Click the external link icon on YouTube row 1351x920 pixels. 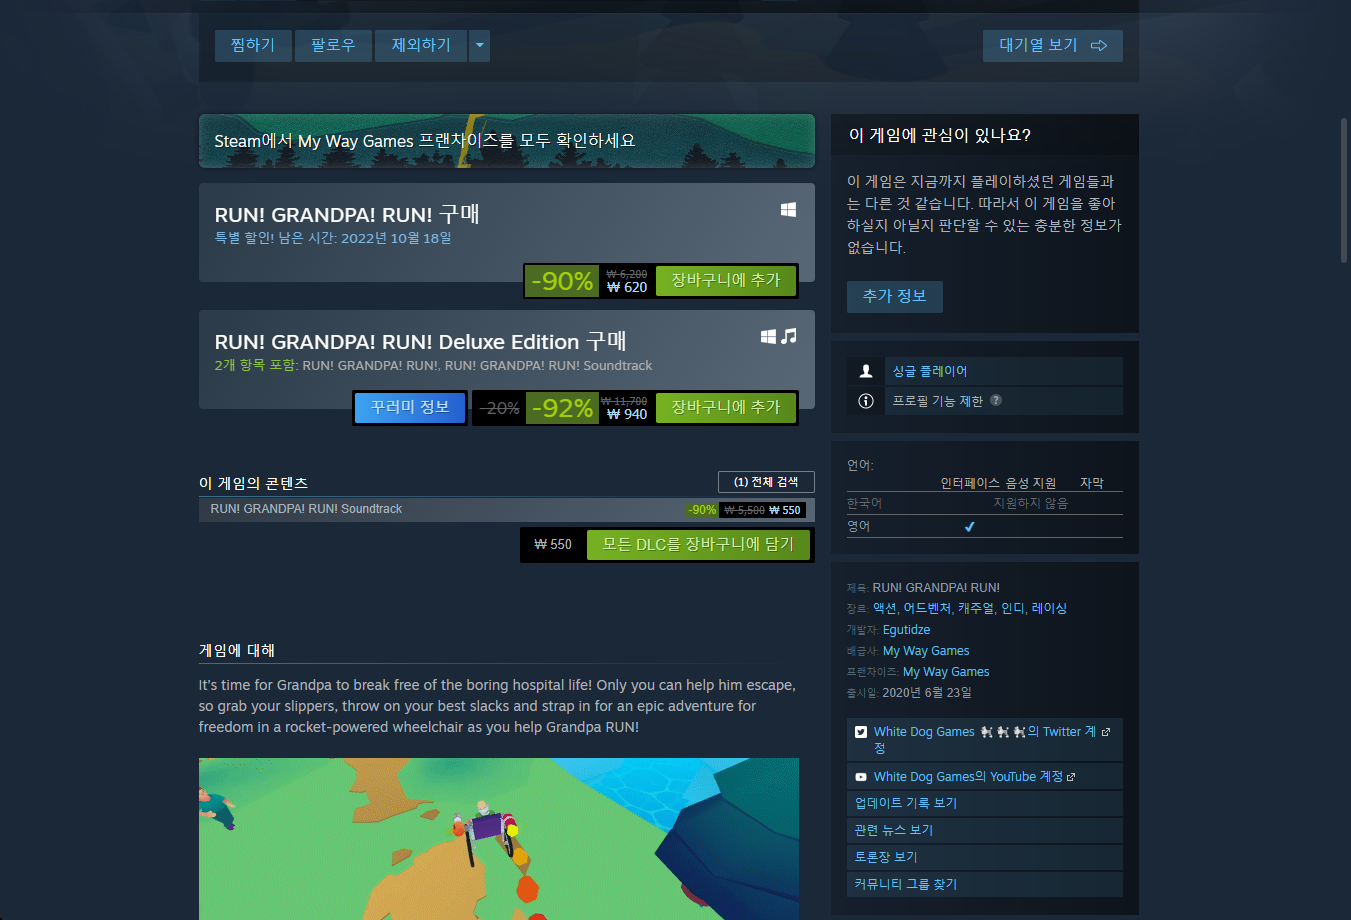tap(1071, 777)
